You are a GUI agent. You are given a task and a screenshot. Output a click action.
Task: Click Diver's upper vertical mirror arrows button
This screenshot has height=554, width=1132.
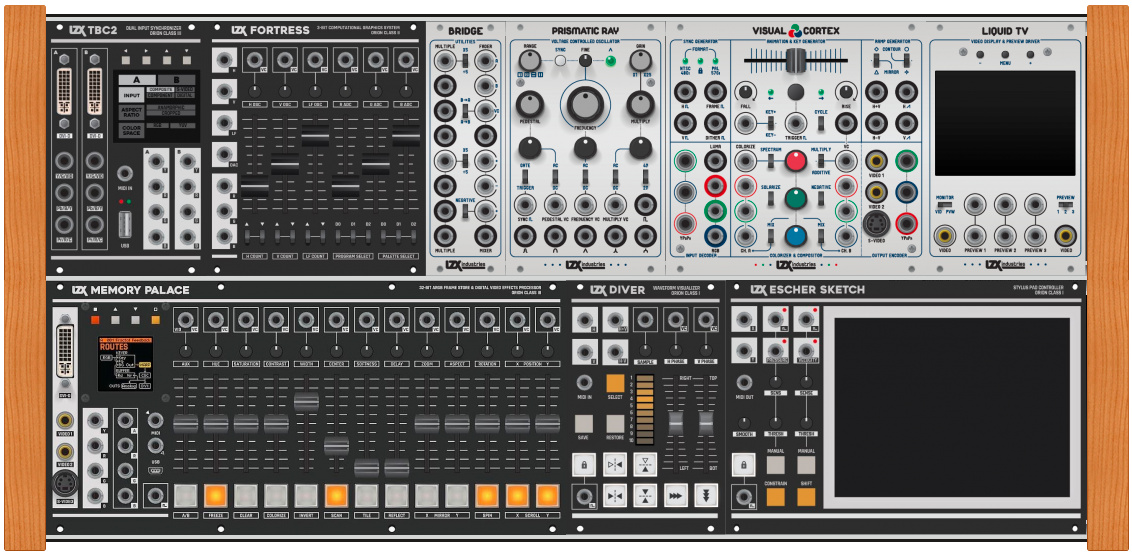coord(645,464)
